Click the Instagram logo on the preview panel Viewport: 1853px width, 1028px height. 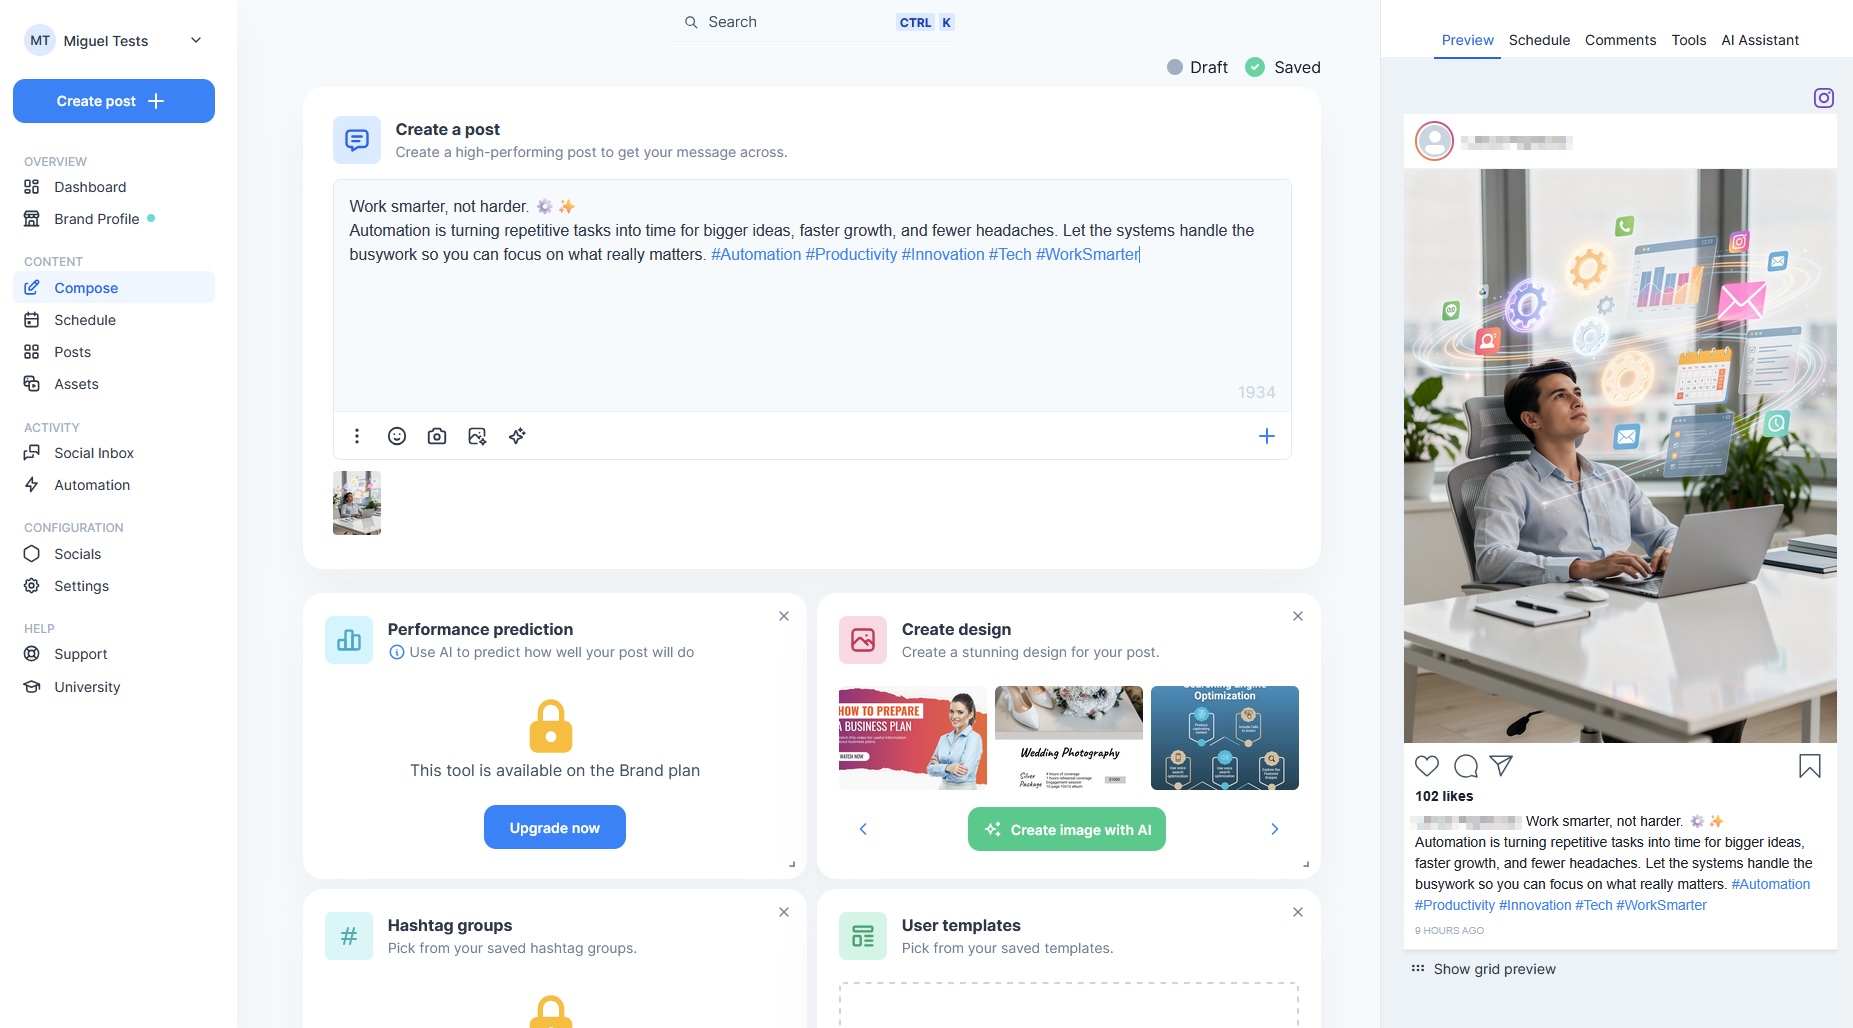click(x=1824, y=98)
